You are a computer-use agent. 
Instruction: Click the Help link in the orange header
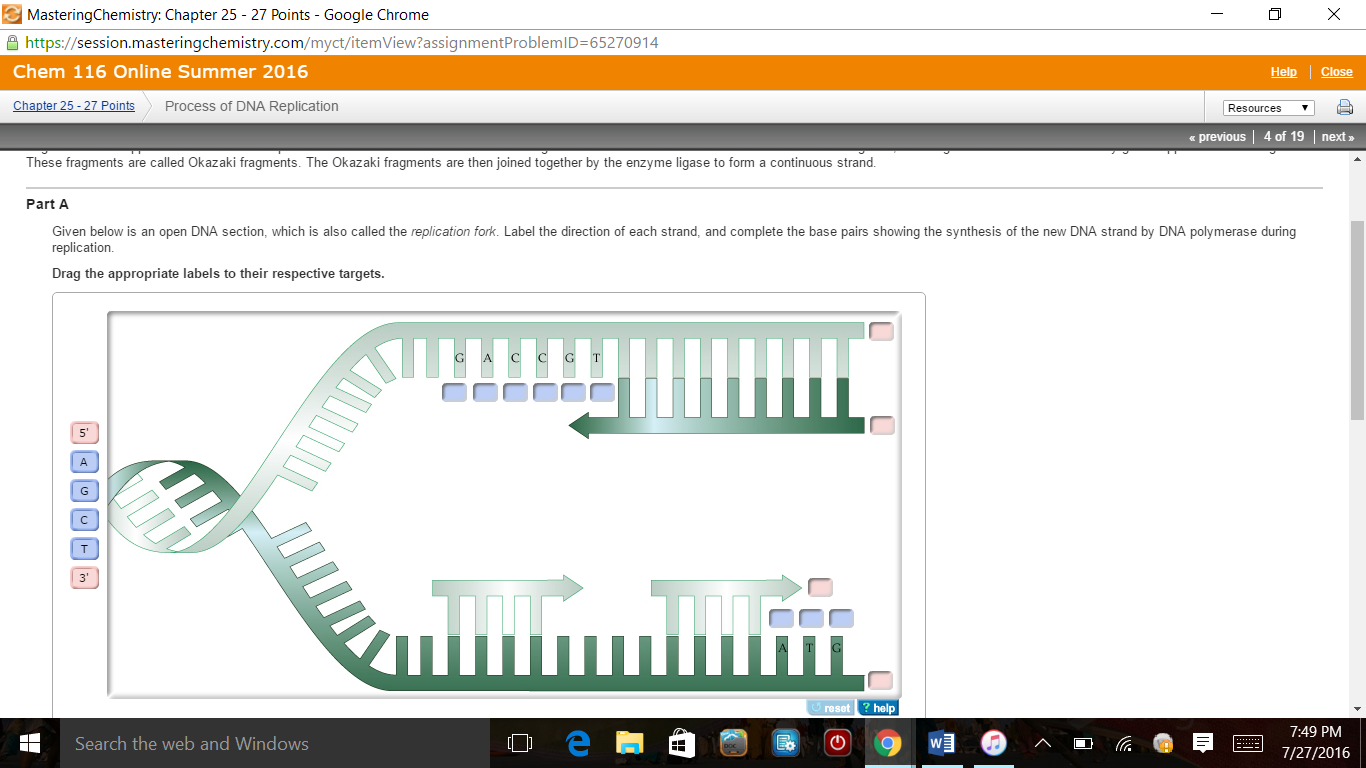coord(1283,71)
